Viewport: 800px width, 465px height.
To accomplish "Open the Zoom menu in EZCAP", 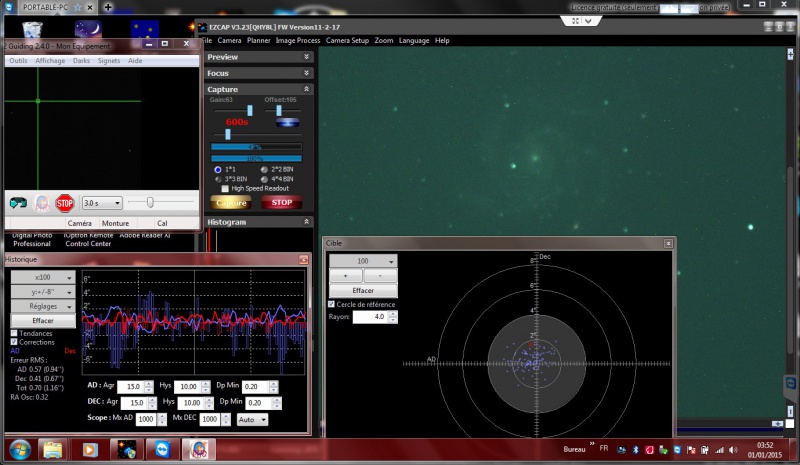I will coord(384,40).
